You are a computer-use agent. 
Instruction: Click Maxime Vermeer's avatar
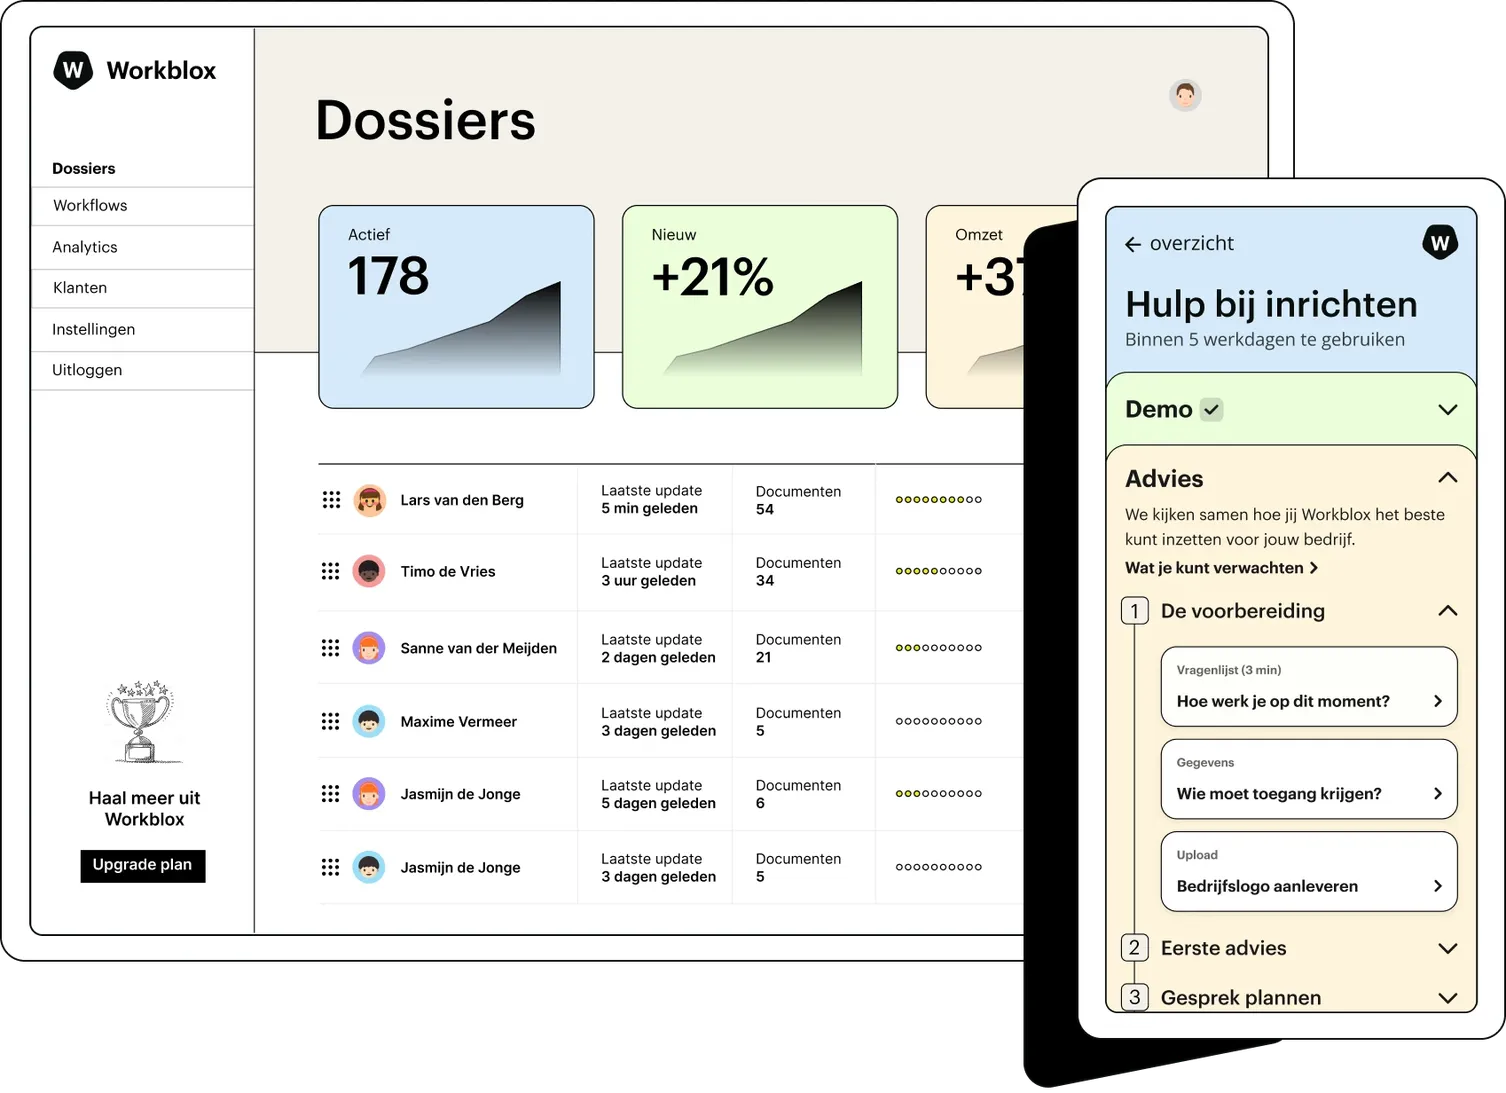tap(369, 721)
